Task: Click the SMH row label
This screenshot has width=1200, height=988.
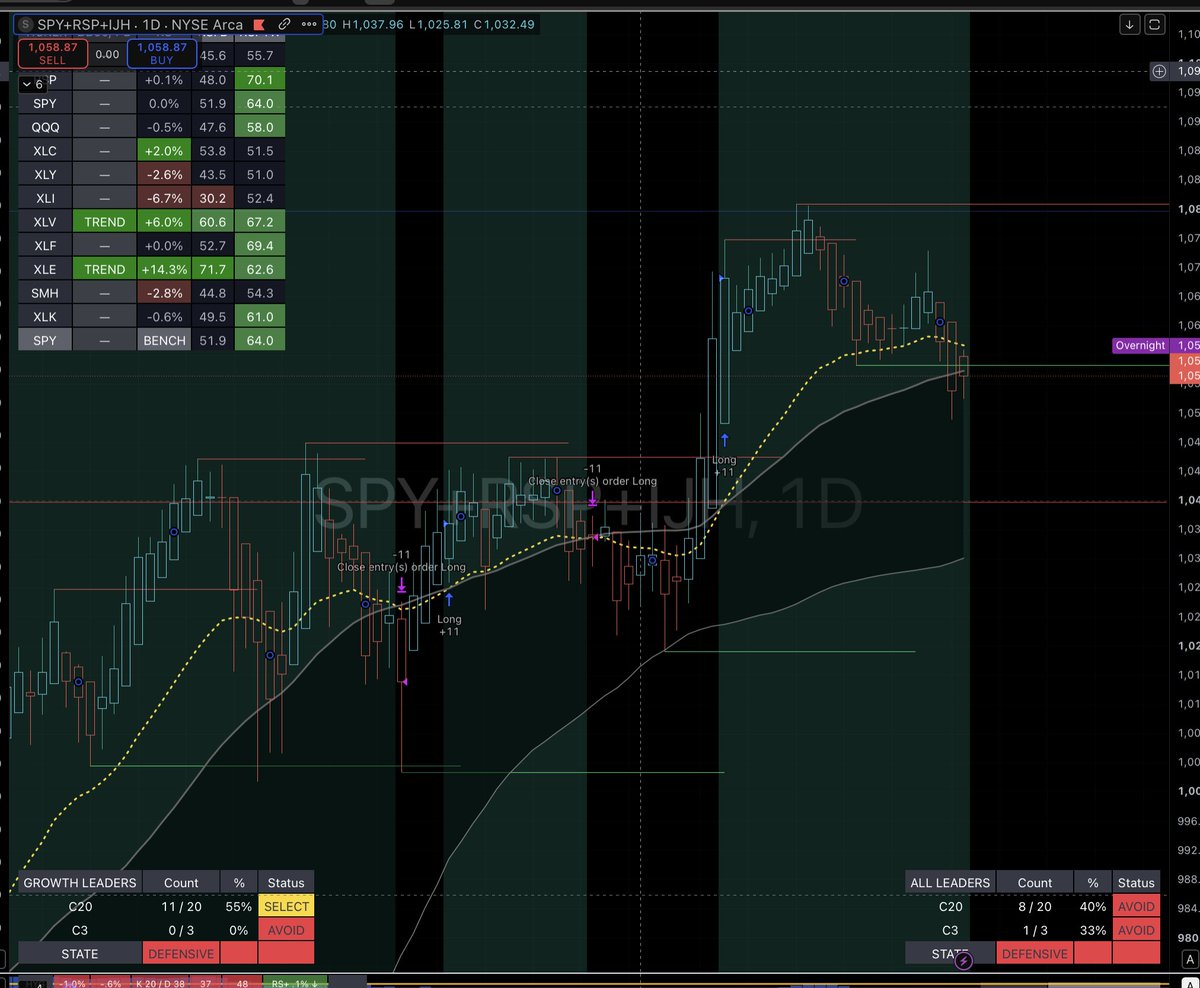Action: (45, 293)
